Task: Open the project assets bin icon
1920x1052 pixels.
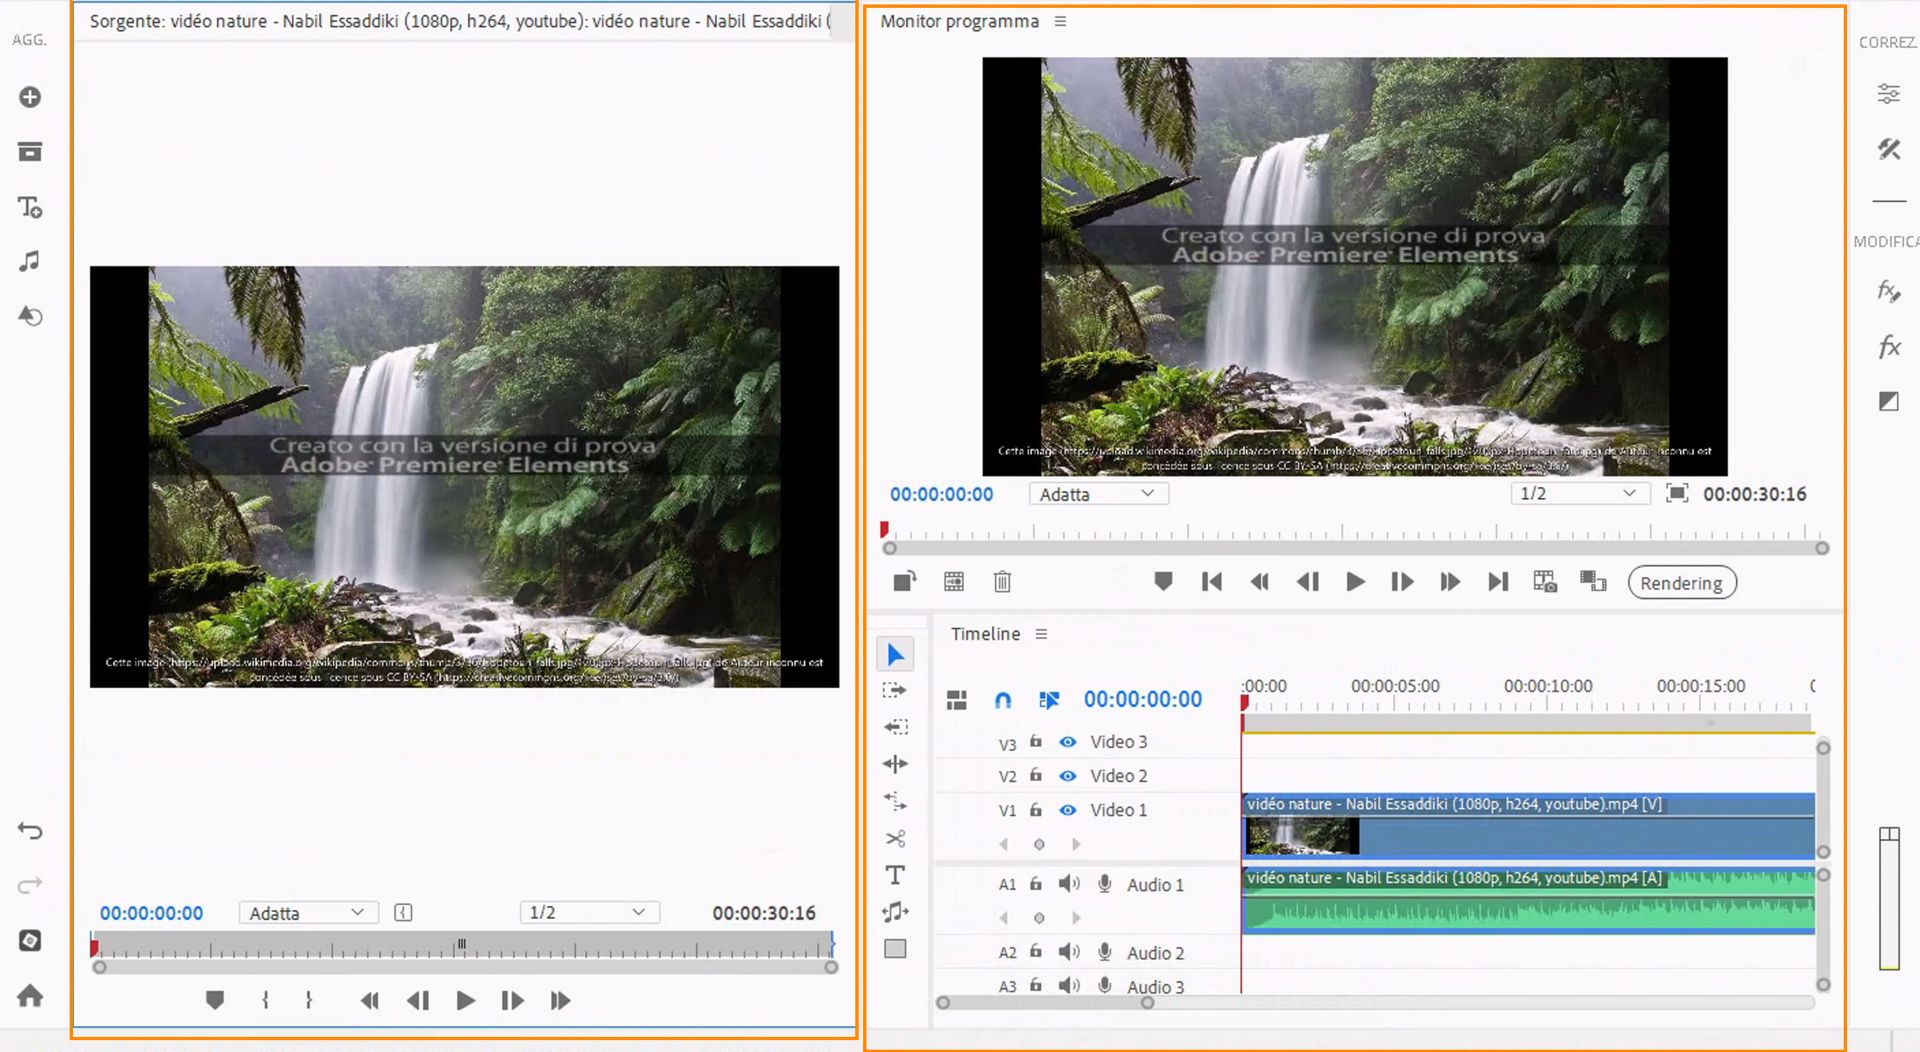Action: click(30, 152)
